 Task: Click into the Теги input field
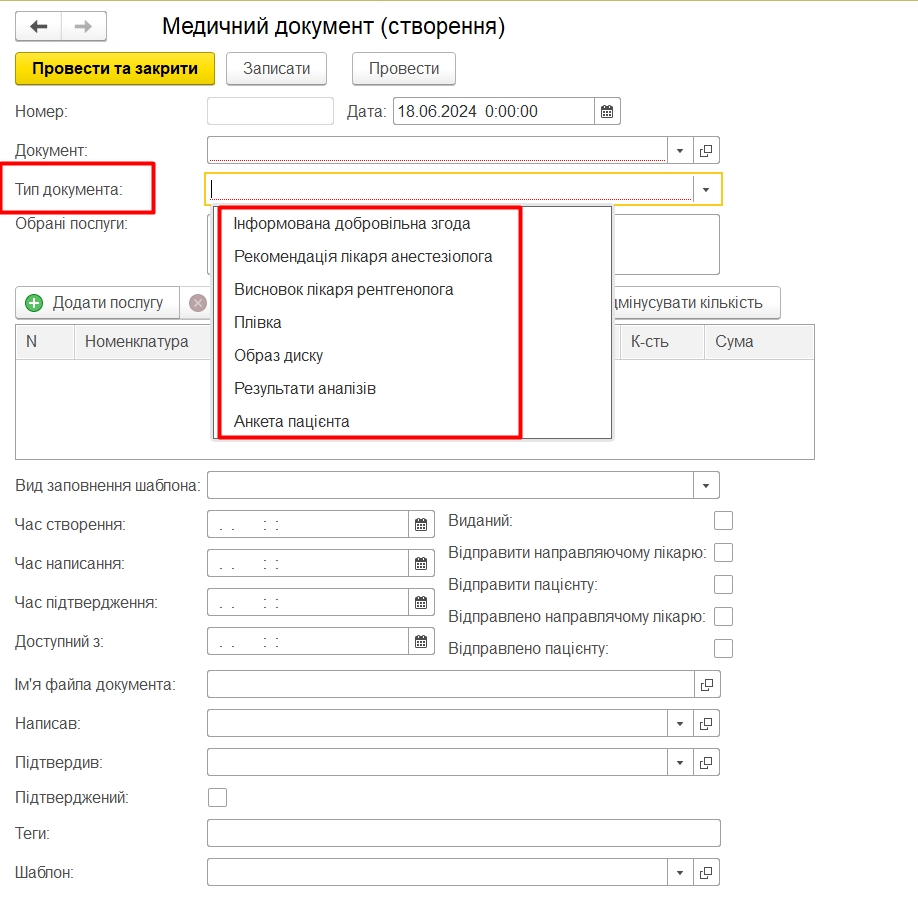463,833
